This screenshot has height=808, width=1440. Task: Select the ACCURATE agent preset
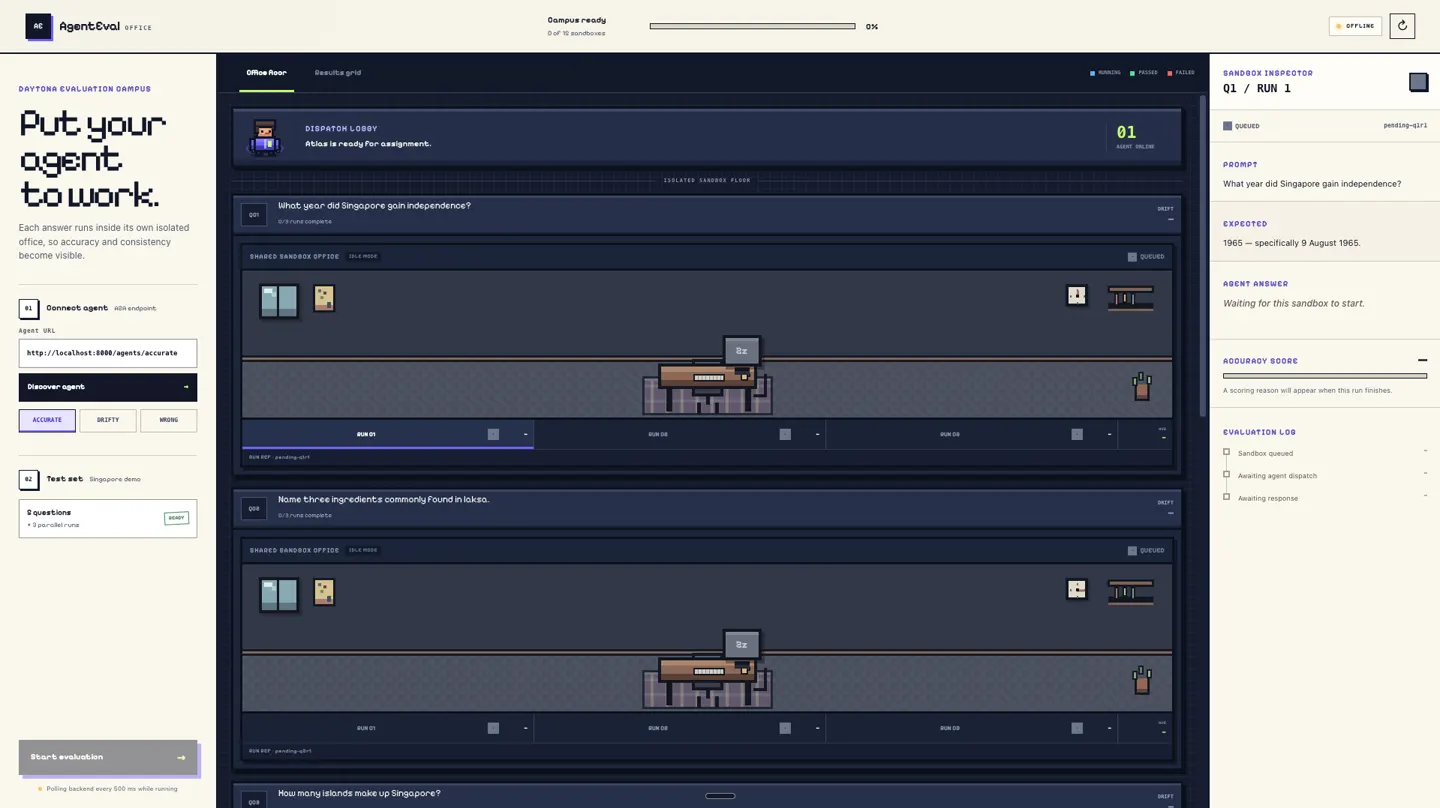click(47, 420)
